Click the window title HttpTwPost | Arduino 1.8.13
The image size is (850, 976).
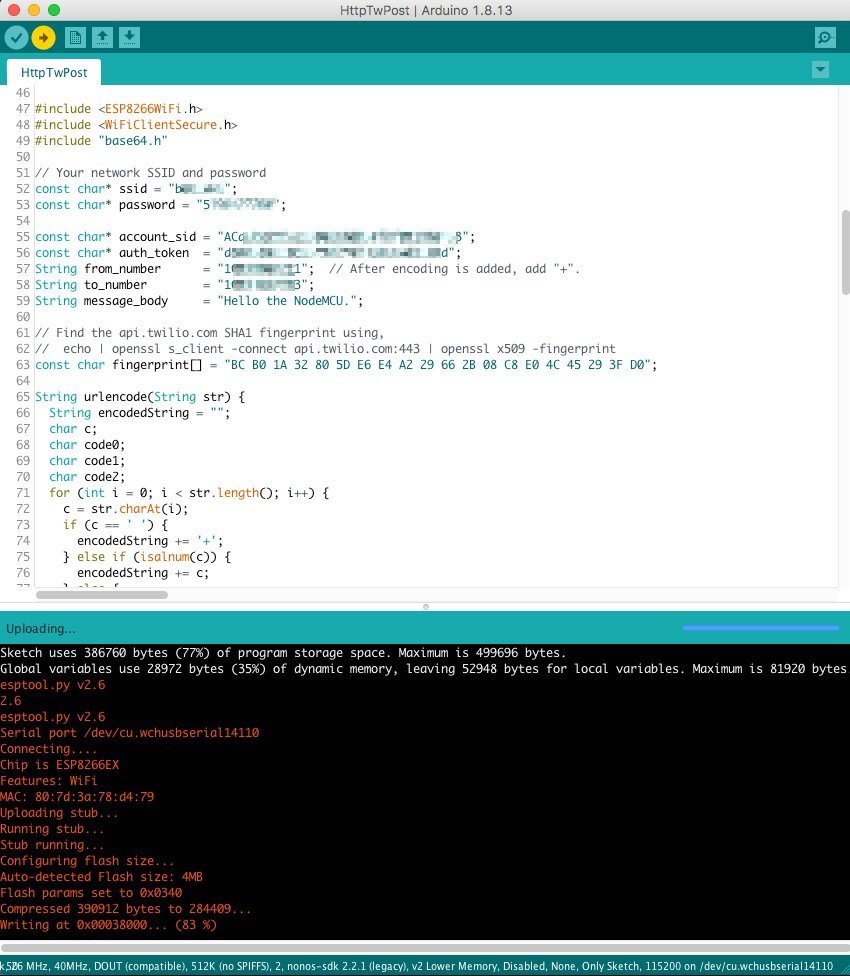click(x=426, y=10)
